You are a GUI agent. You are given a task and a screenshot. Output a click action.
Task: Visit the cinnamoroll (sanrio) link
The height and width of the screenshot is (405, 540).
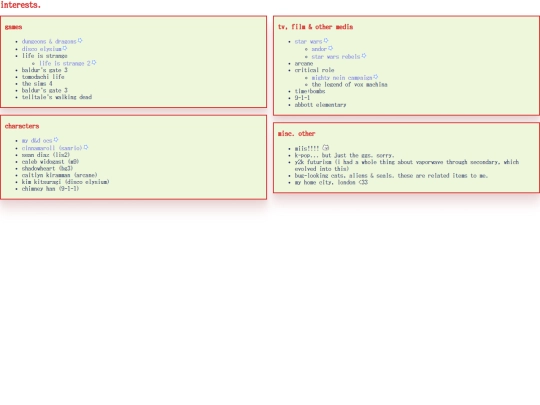pos(52,148)
